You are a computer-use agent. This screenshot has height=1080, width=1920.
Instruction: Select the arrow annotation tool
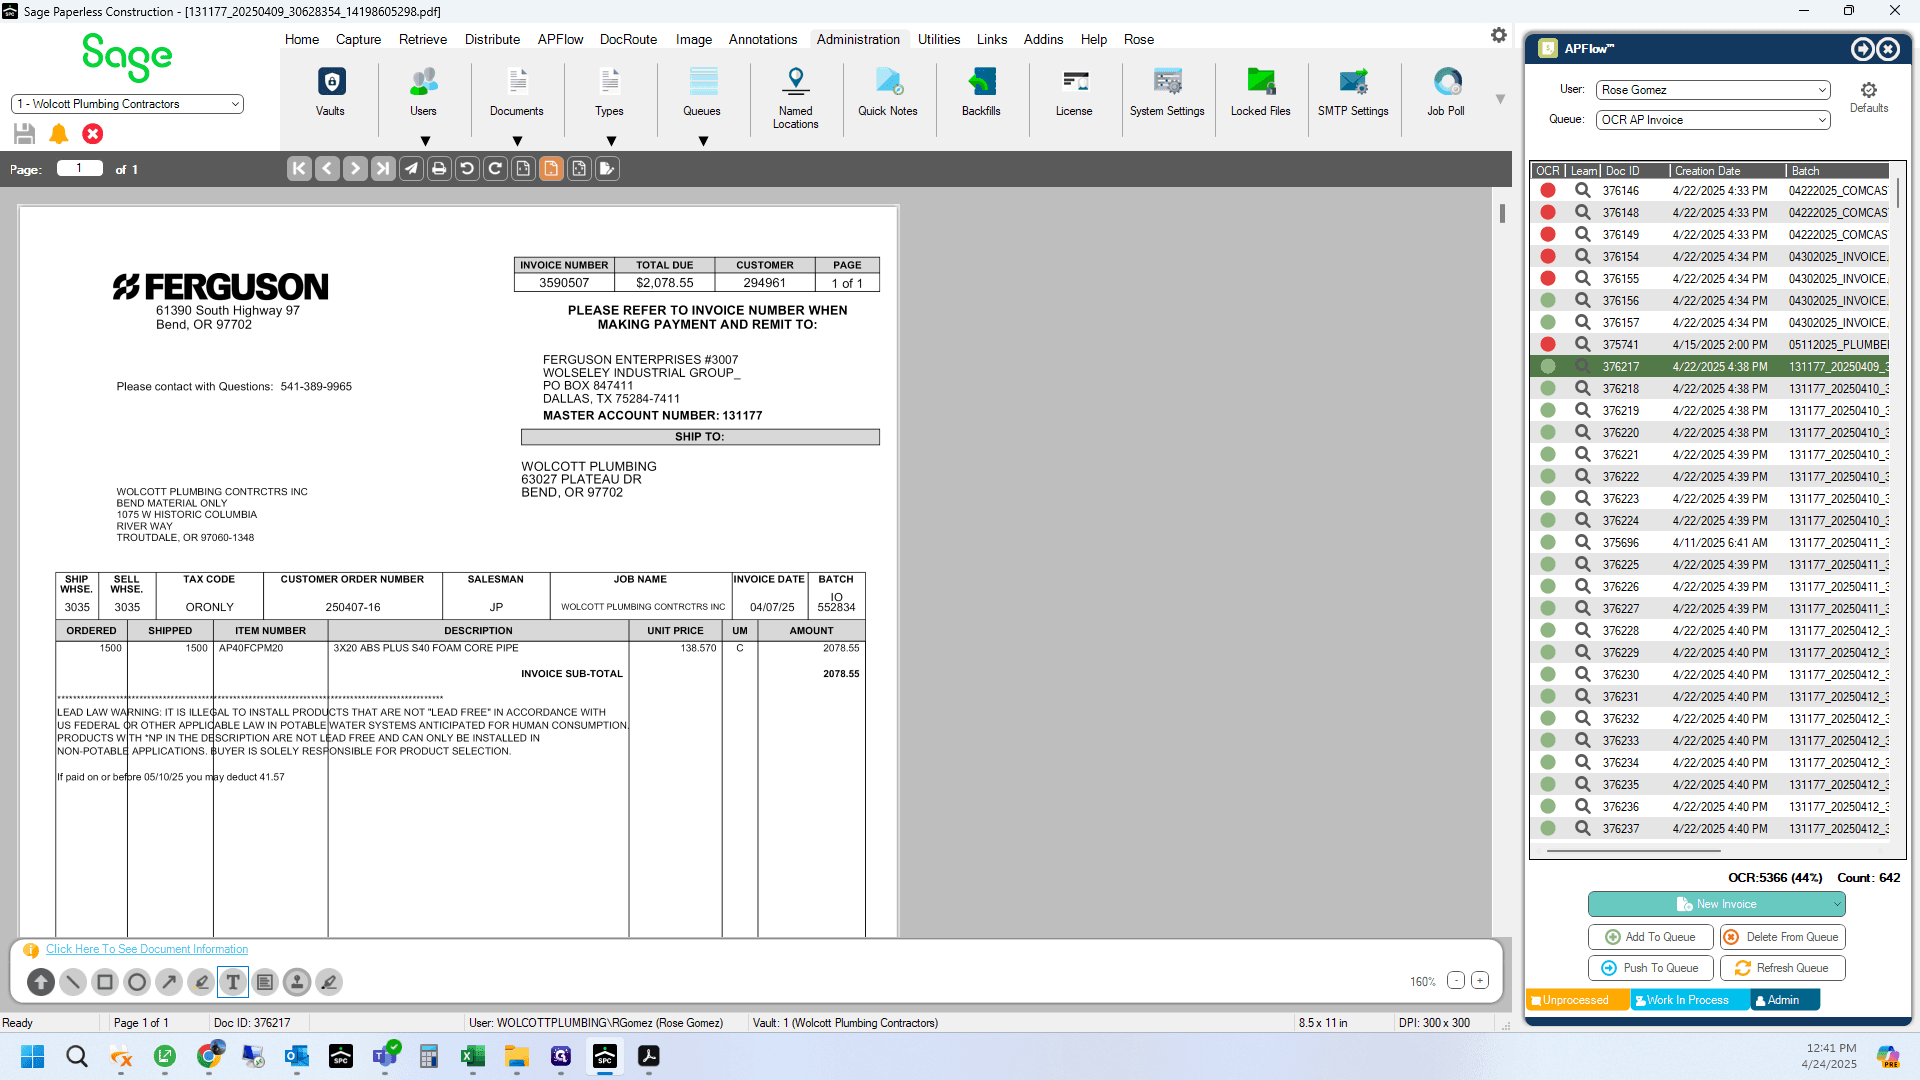169,982
